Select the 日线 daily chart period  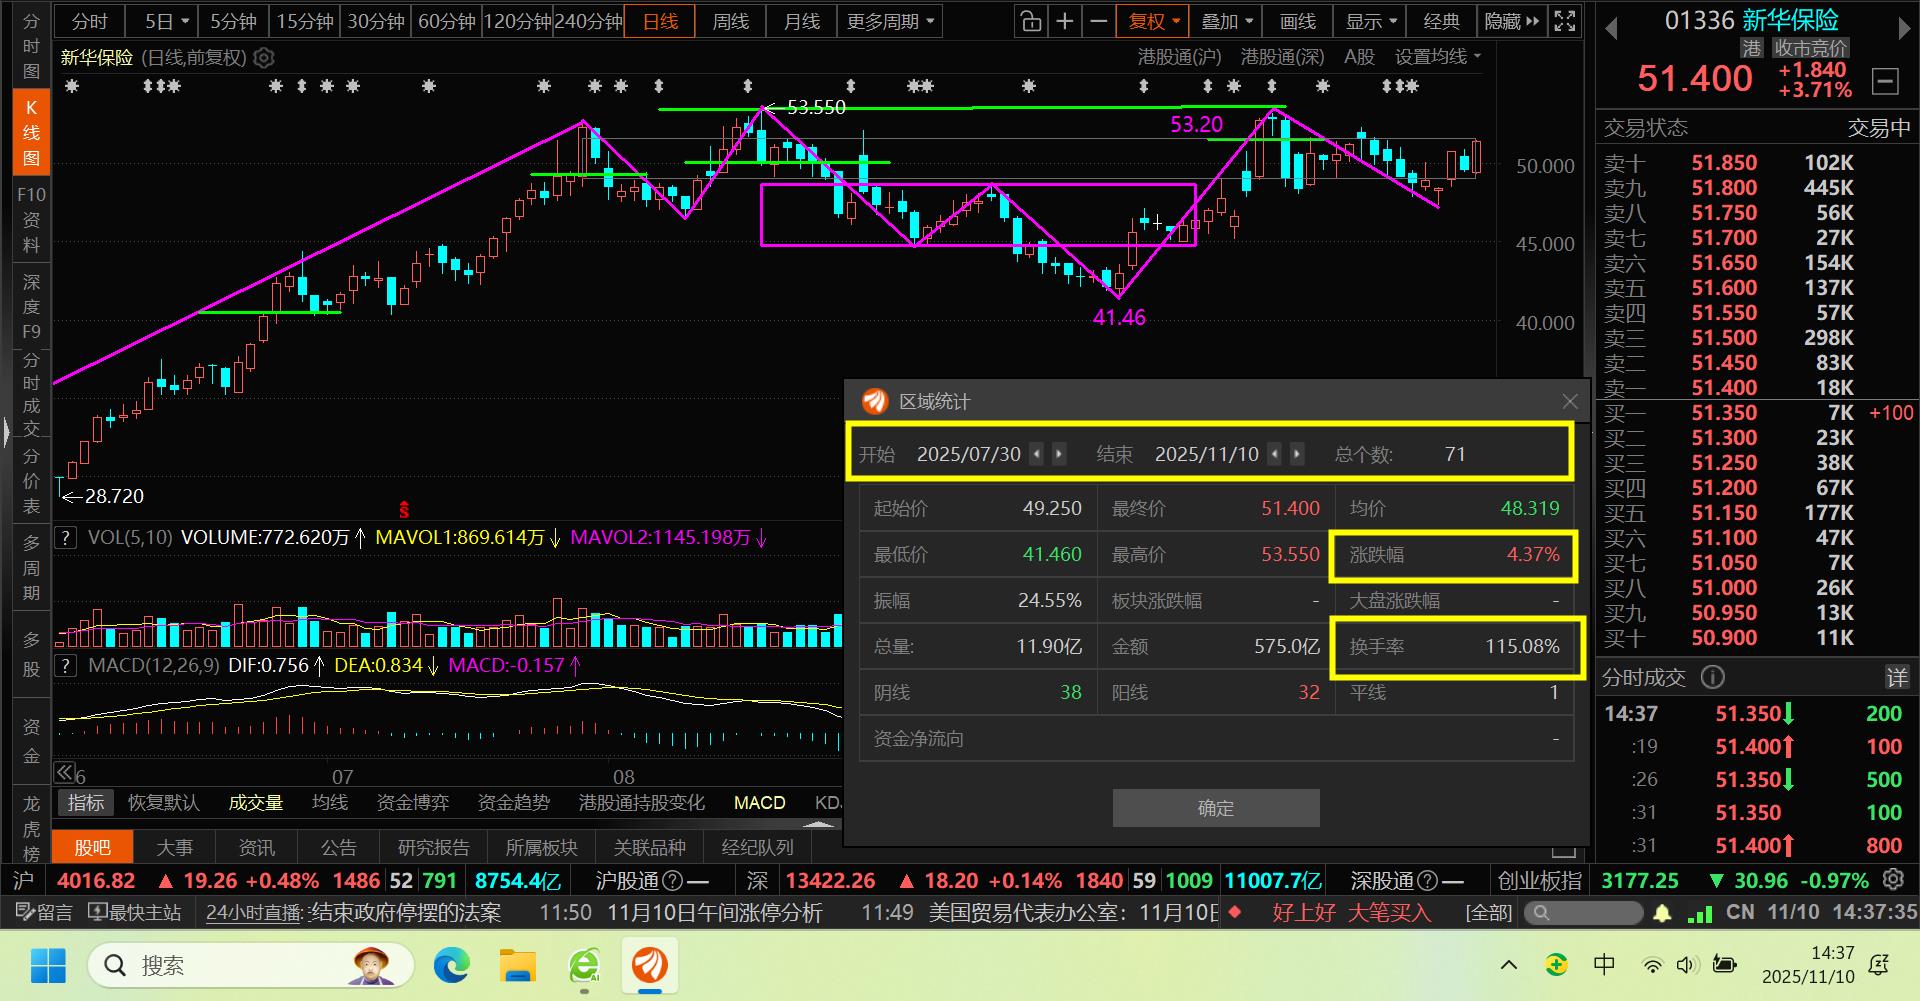tap(660, 21)
